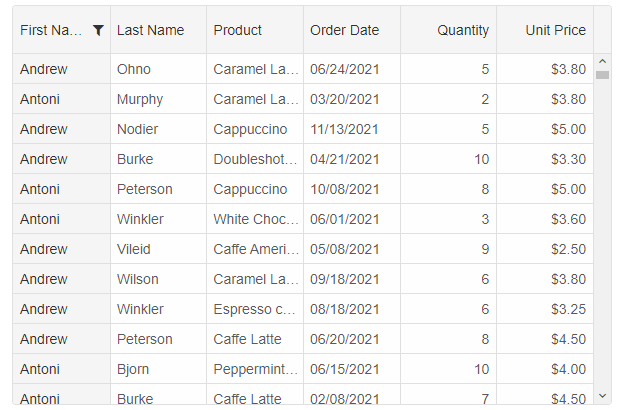Click the Bjorn last name cell
Screen dimensions: 619x410
tap(158, 369)
